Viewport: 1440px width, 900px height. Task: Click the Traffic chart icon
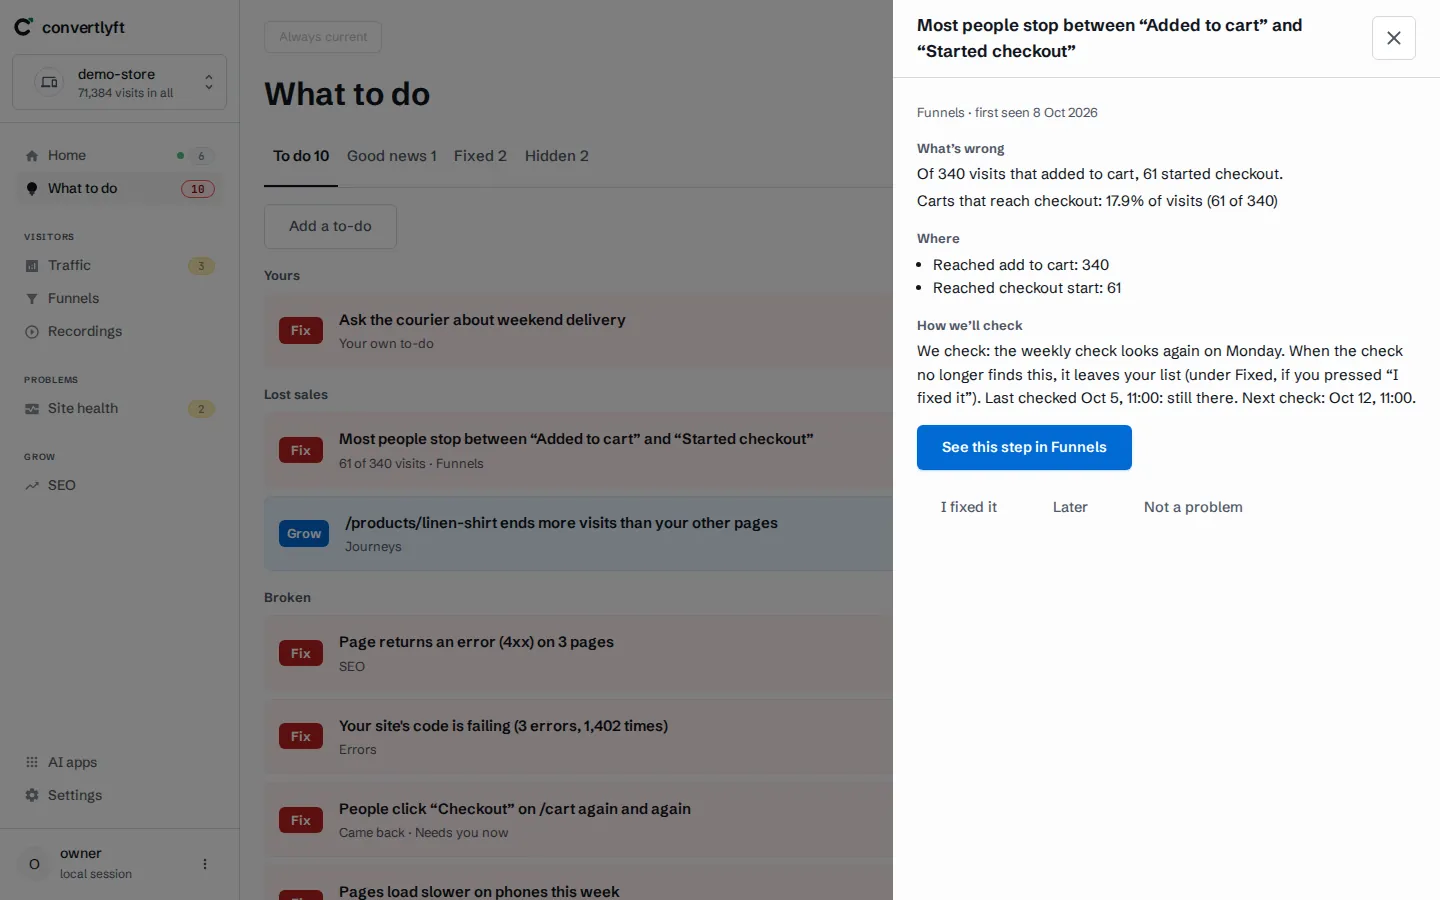point(32,265)
